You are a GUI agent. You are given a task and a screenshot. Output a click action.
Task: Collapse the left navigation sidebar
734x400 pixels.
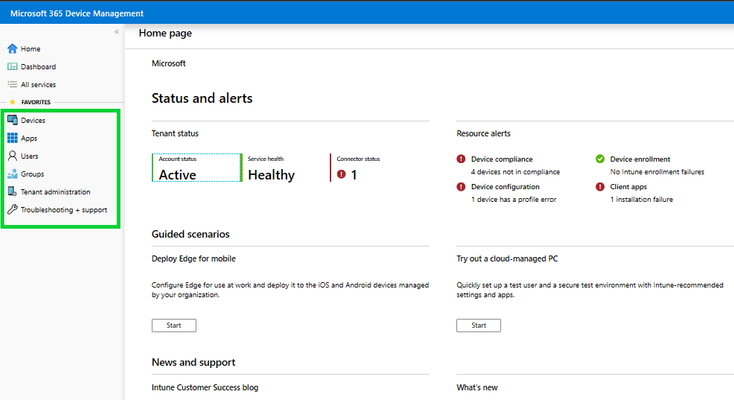117,32
